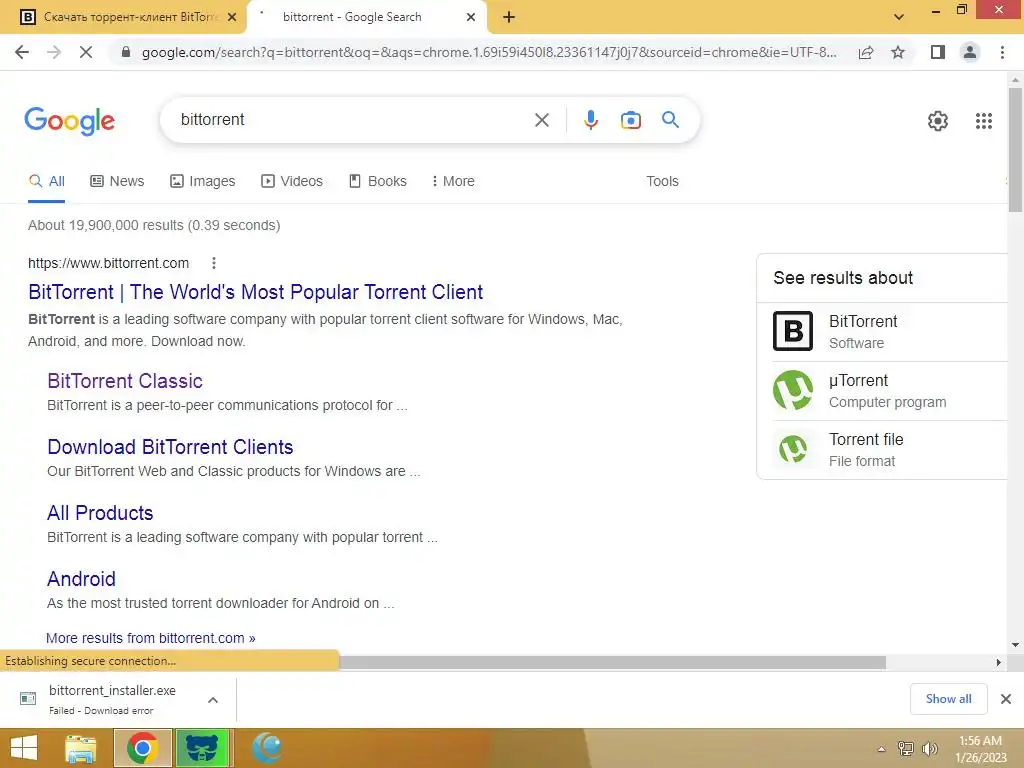The height and width of the screenshot is (768, 1024).
Task: Open Chrome side panel
Action: coord(938,52)
